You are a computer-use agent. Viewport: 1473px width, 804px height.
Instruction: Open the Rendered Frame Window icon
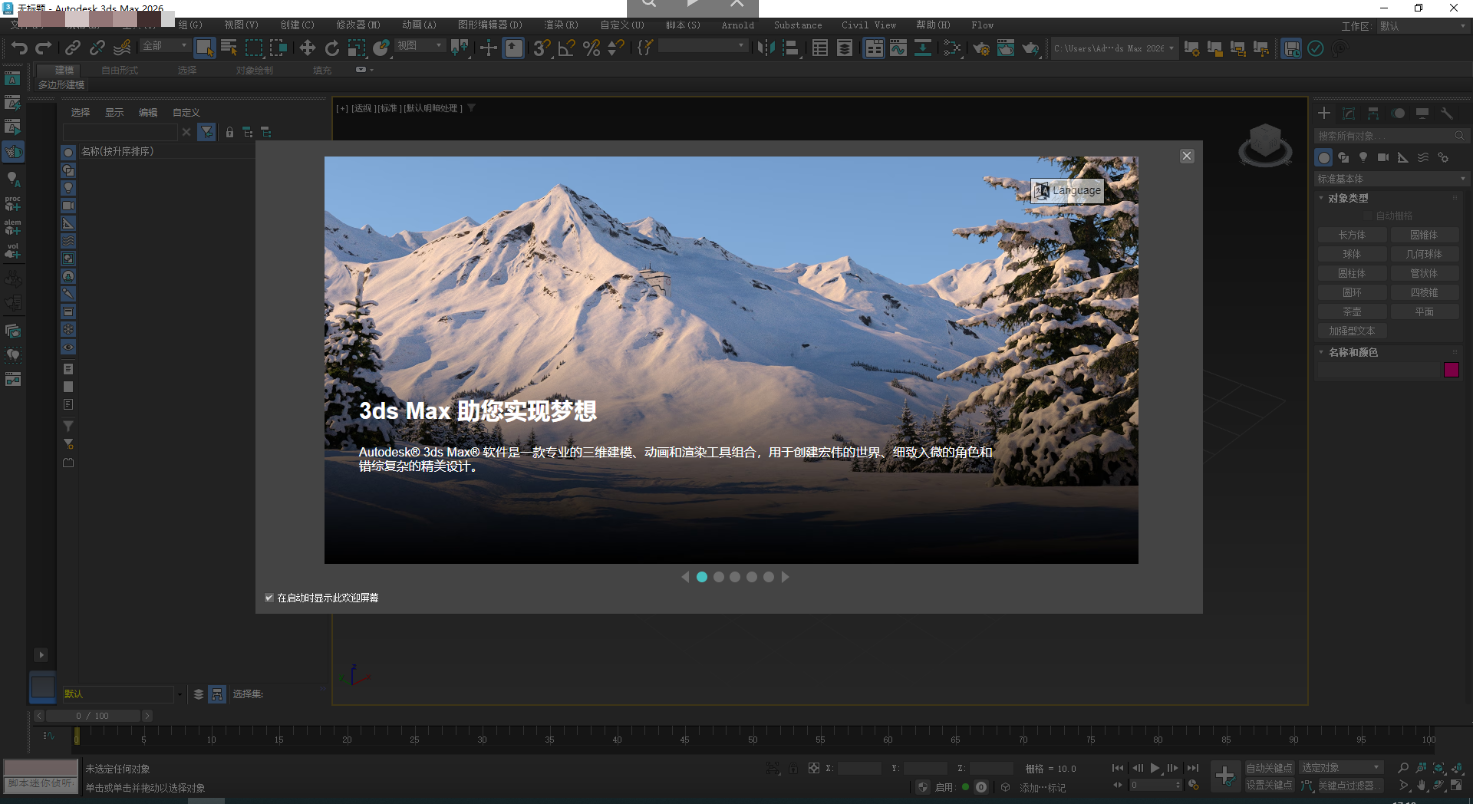[x=1005, y=47]
